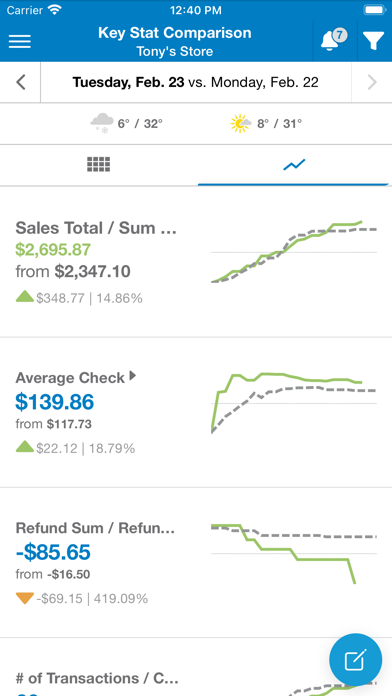Tap the floating compose note button
This screenshot has height=696, width=392.
pos(356,660)
